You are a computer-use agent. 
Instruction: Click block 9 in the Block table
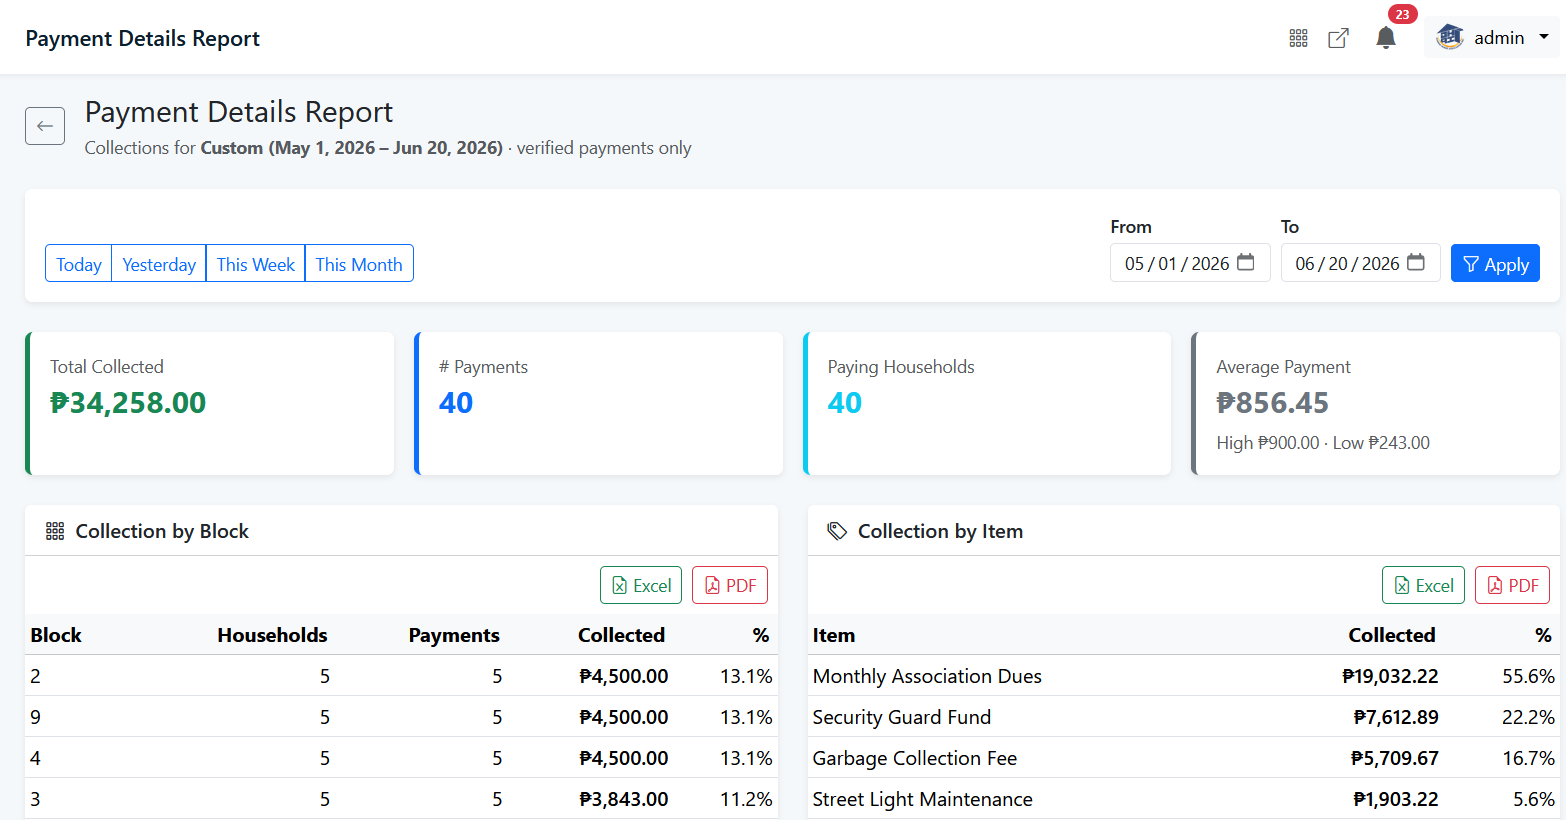coord(36,717)
